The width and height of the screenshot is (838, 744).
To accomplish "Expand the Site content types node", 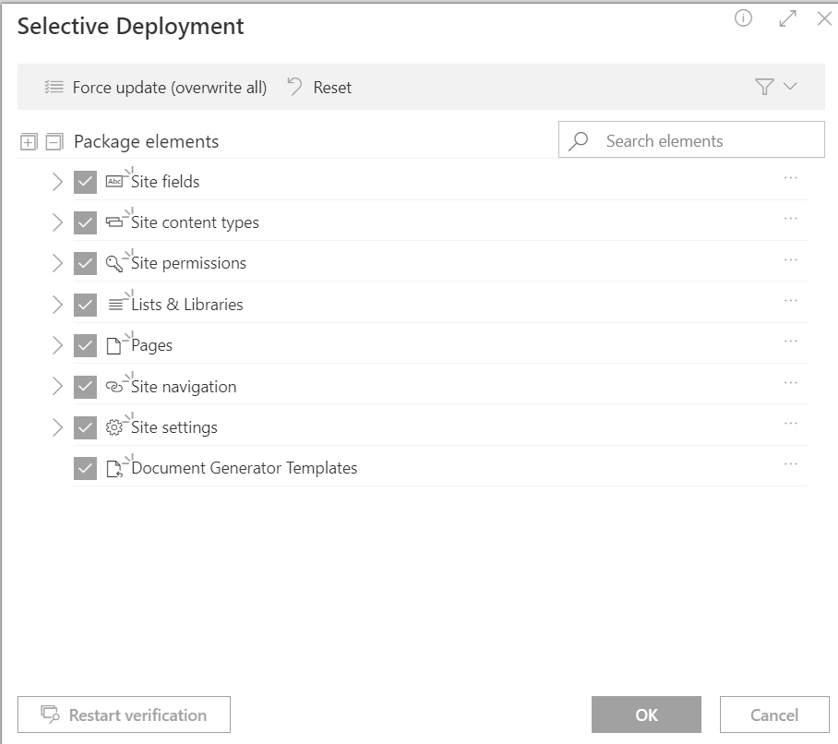I will (57, 222).
